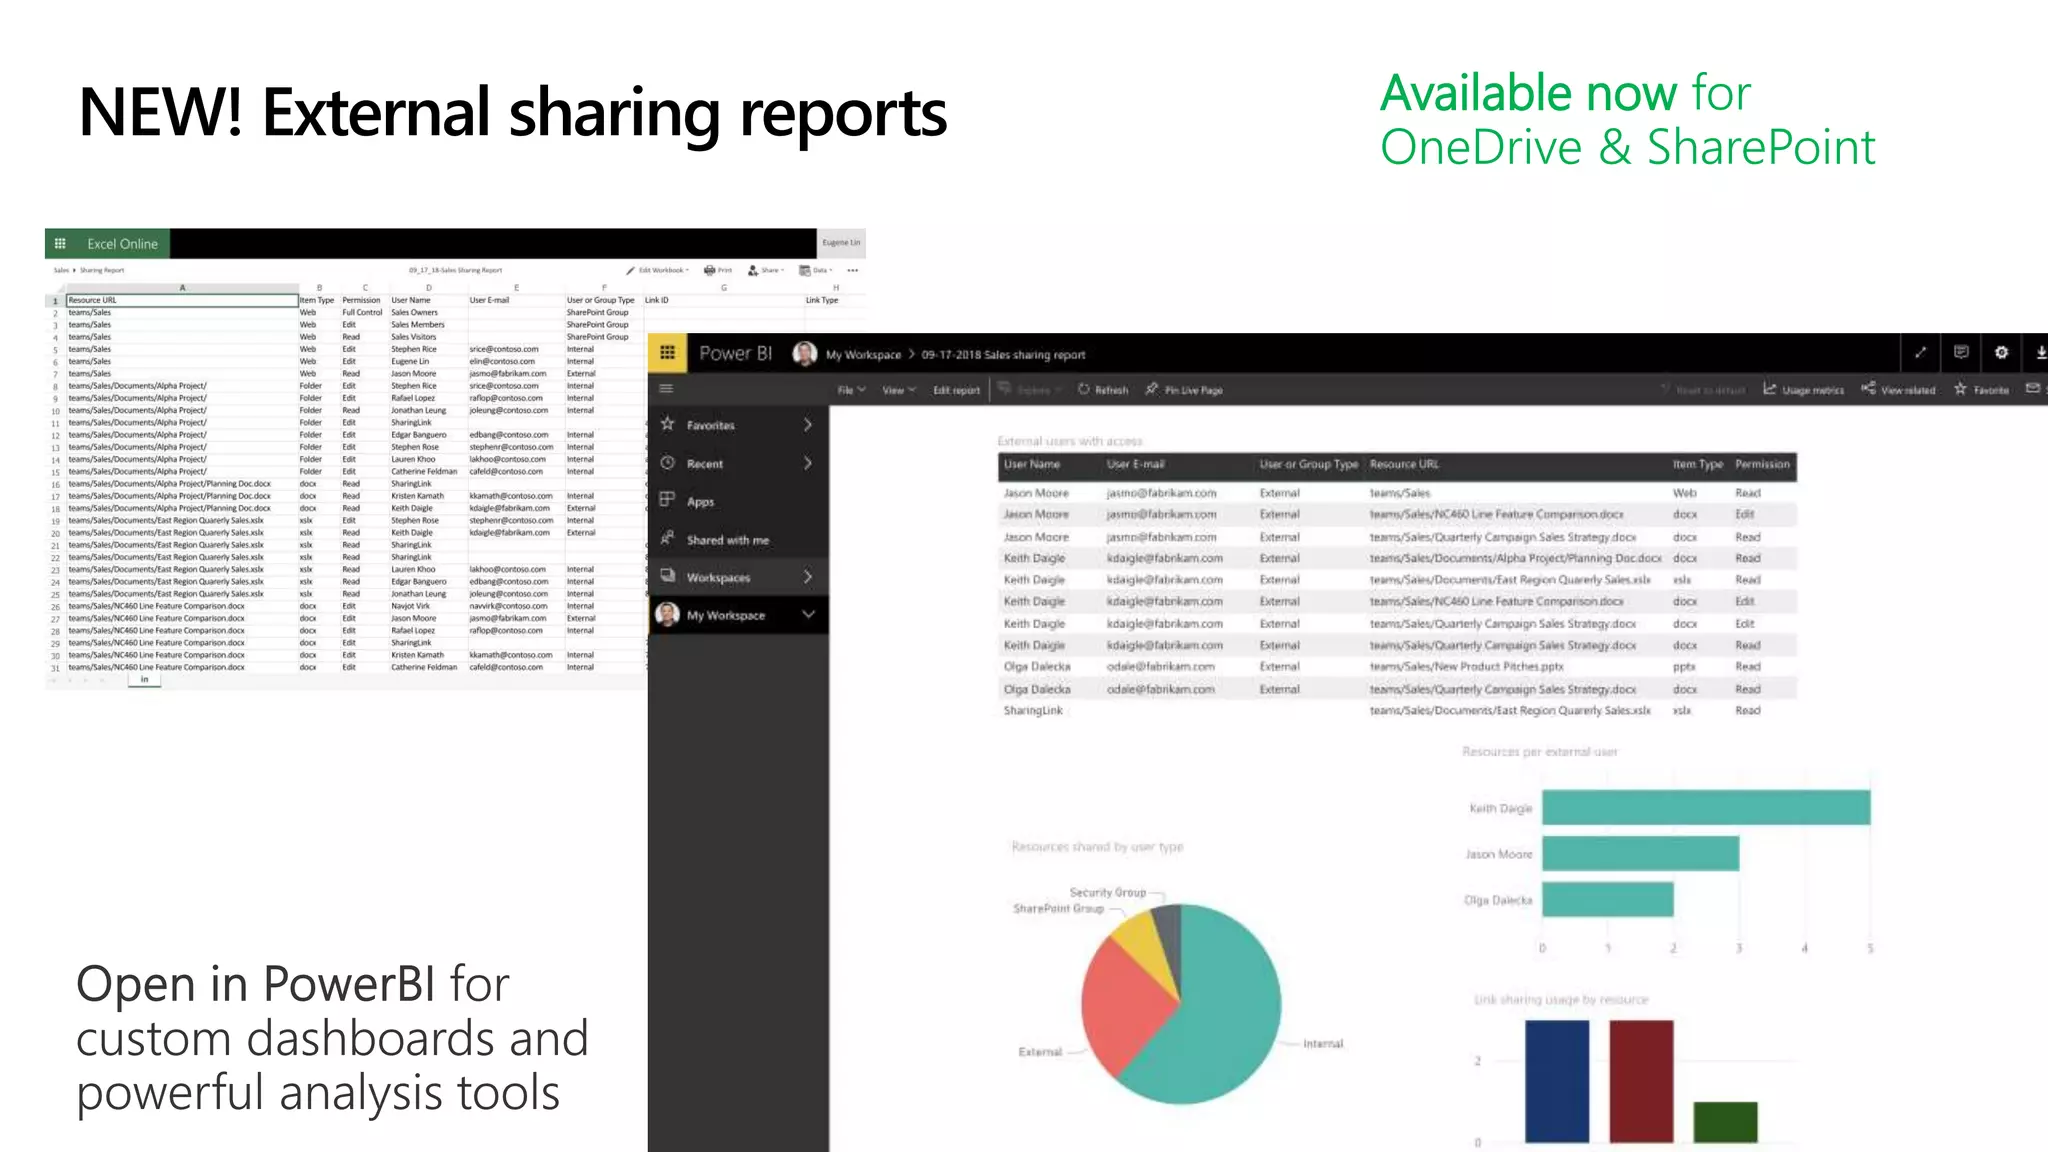Screen dimensions: 2048x1152
Task: Click the blue bar in link sharing chart
Action: pyautogui.click(x=1557, y=1081)
